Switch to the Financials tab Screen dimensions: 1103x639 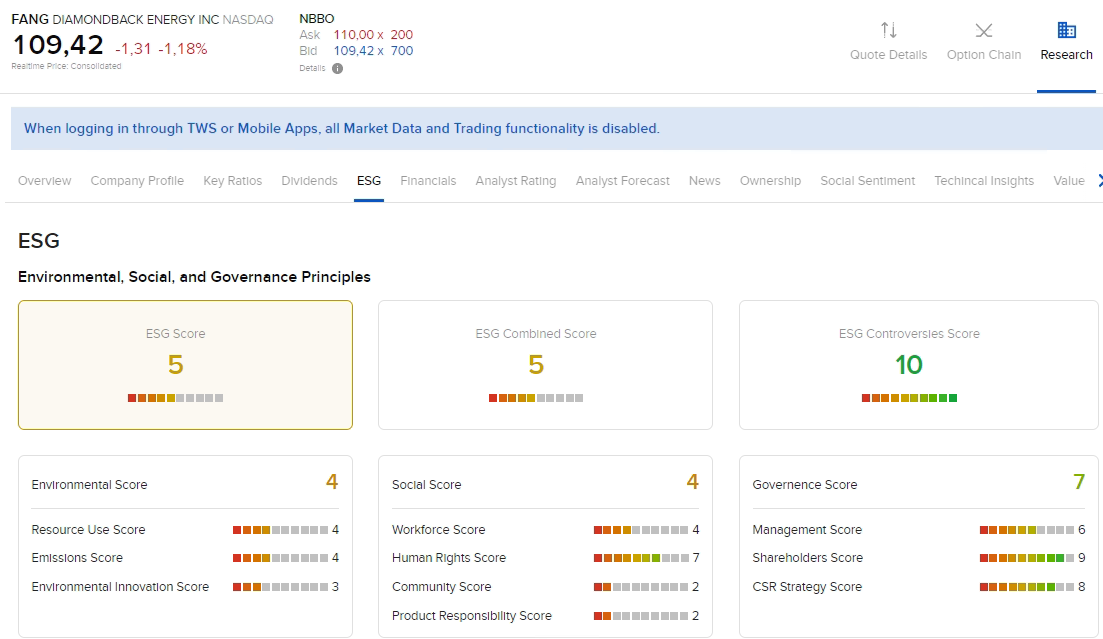click(x=428, y=181)
